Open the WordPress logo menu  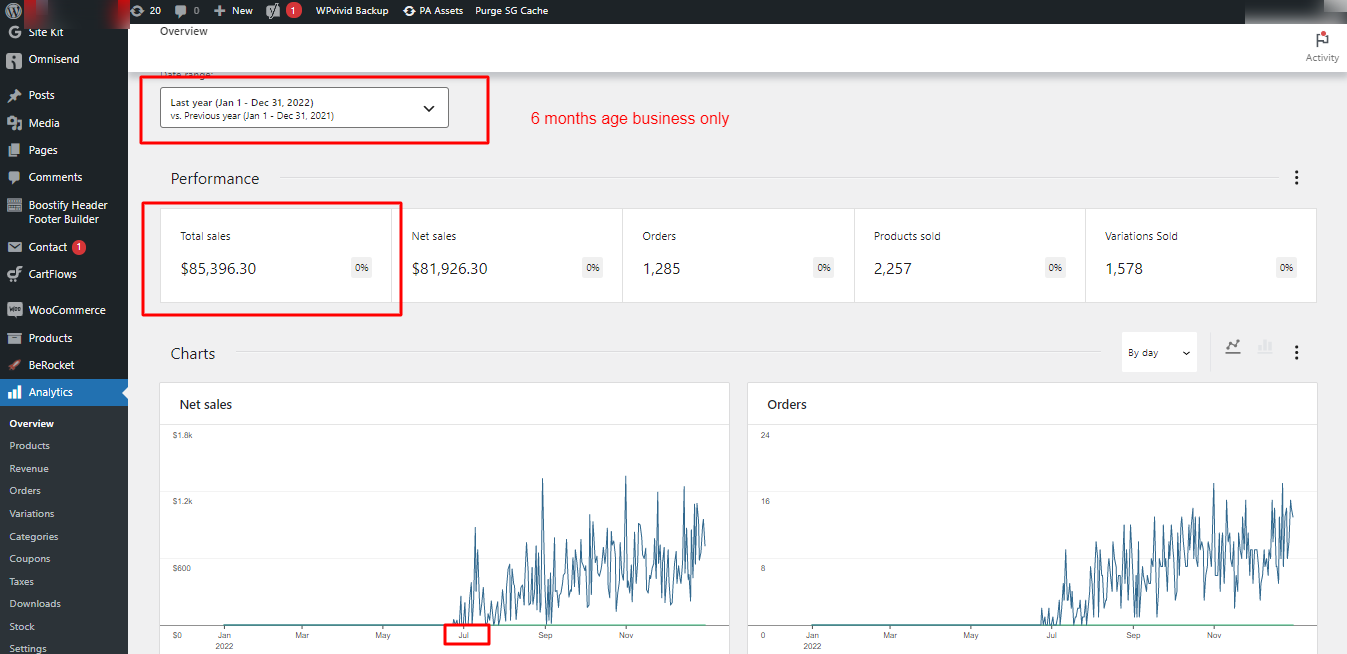pyautogui.click(x=13, y=10)
